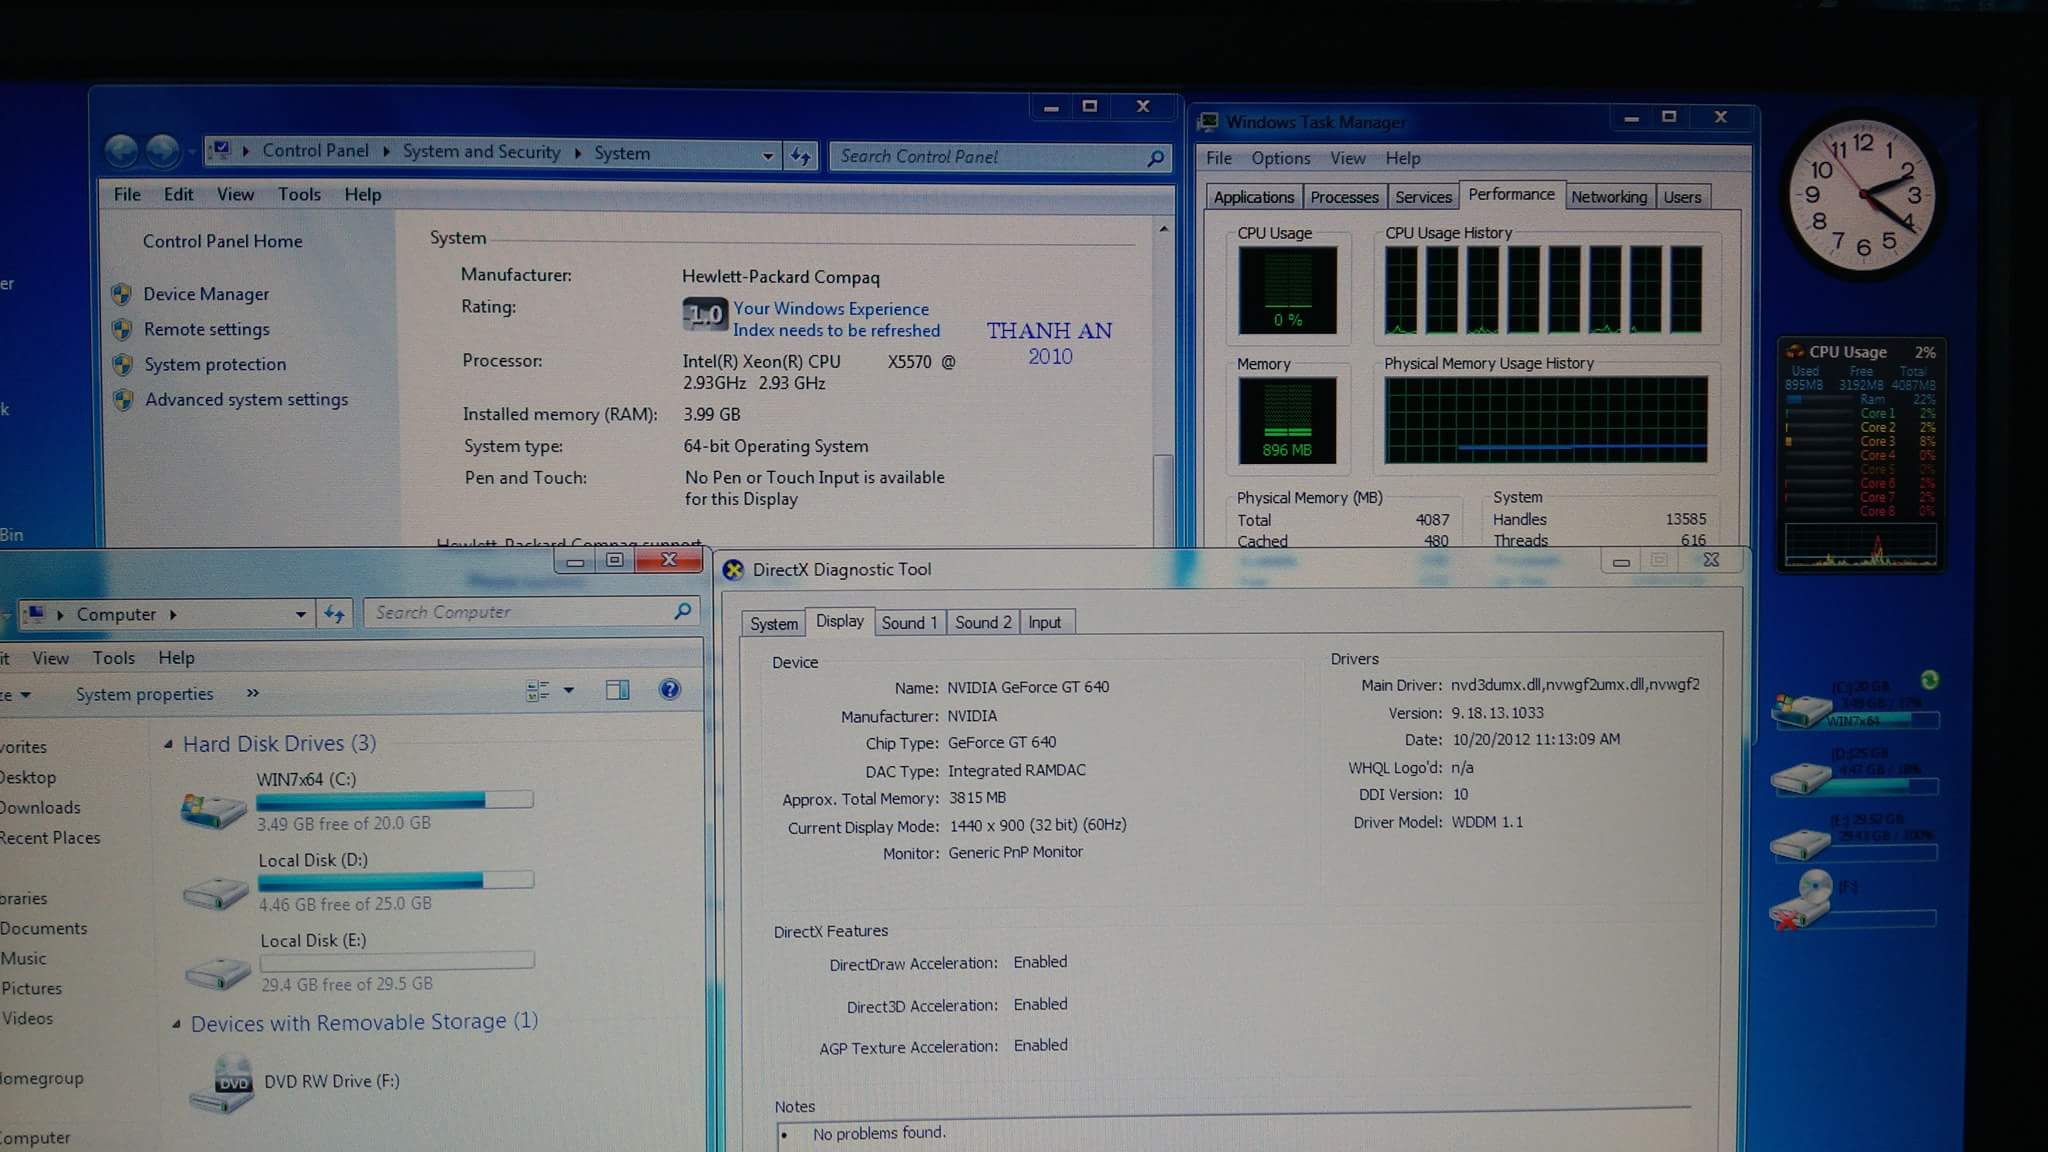The image size is (2048, 1152).
Task: Click Device Manager shield icon
Action: pos(121,294)
